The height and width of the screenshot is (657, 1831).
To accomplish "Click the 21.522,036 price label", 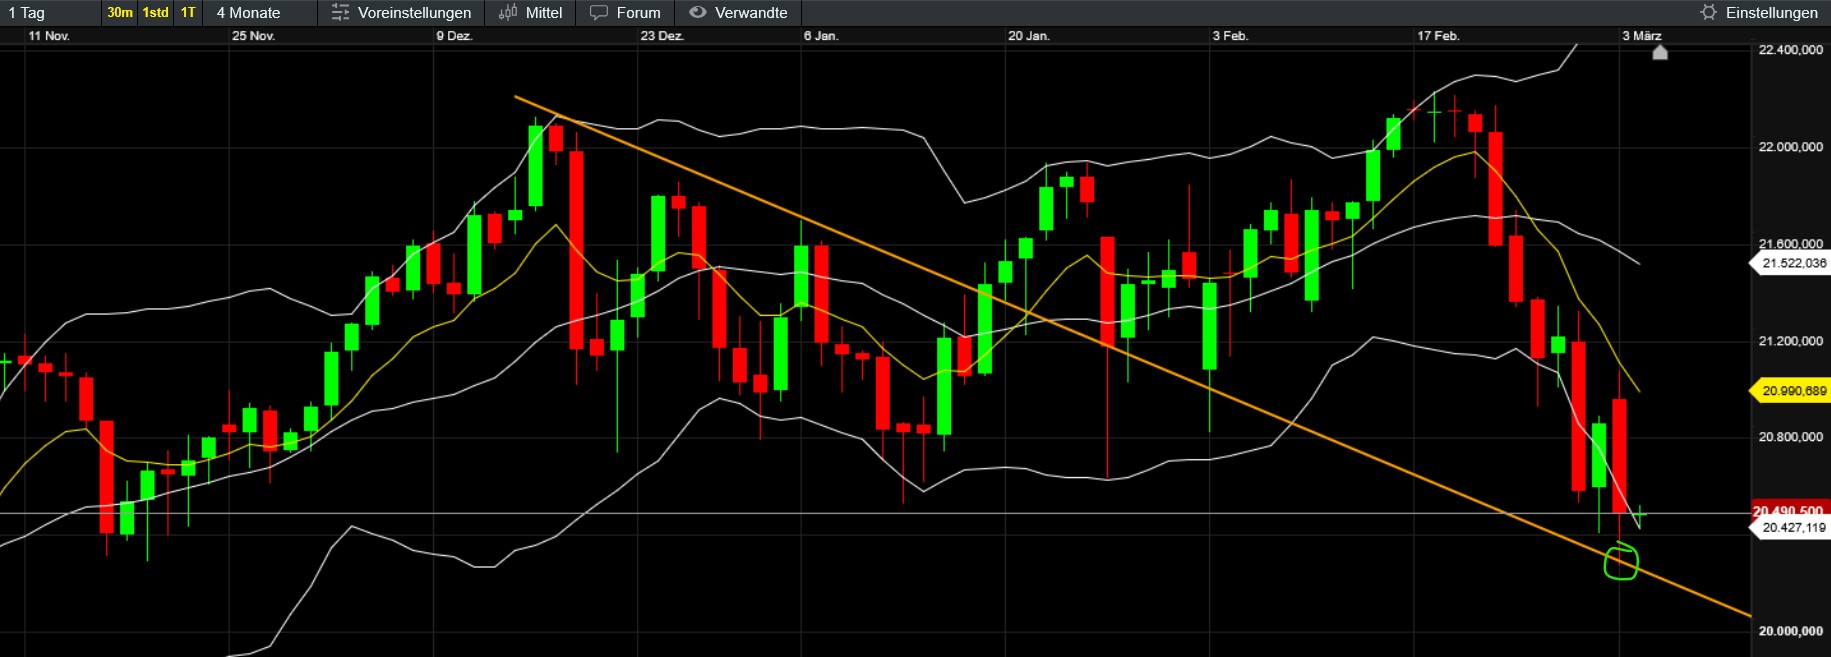I will pyautogui.click(x=1793, y=263).
